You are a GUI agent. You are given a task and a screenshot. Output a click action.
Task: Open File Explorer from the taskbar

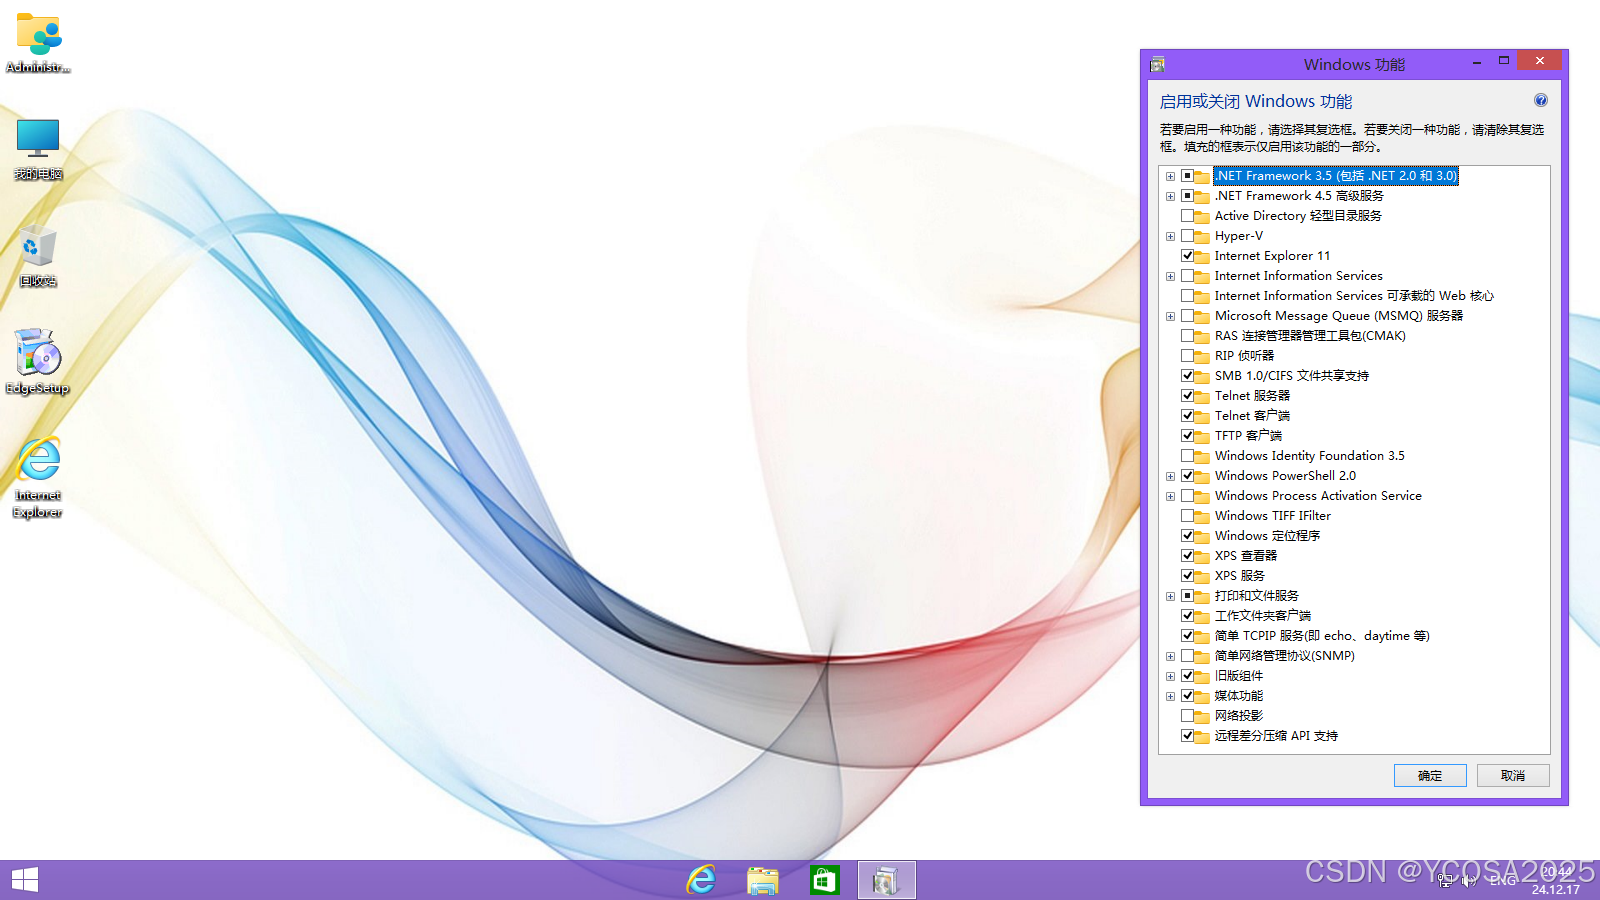763,880
